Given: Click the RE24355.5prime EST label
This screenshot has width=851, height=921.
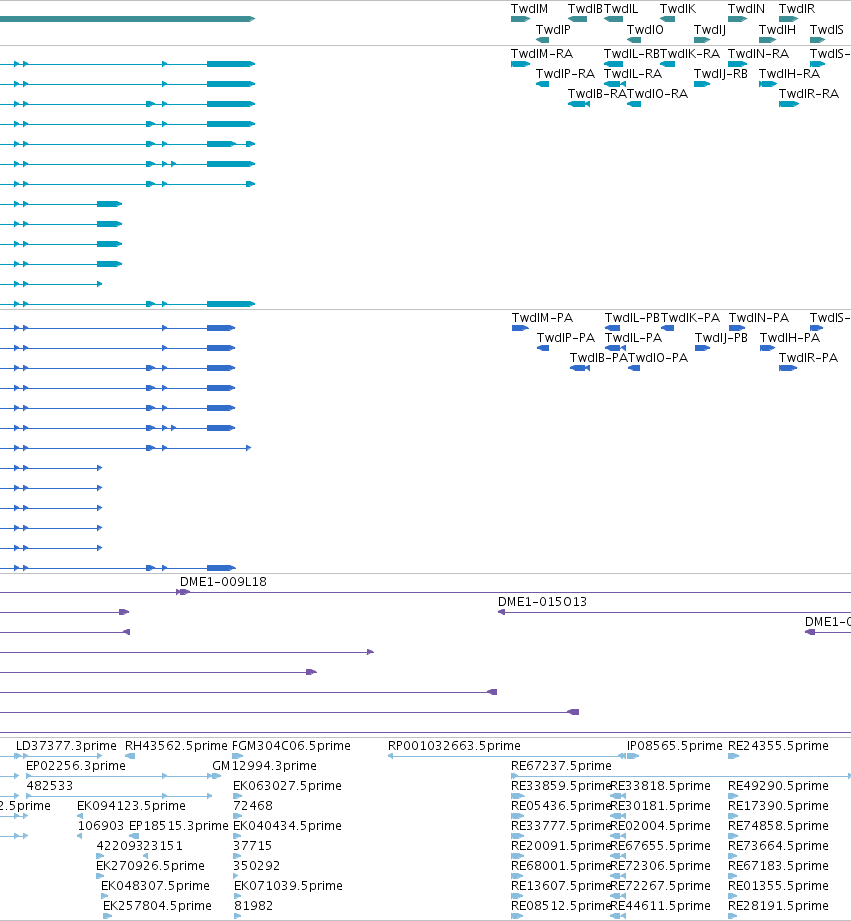Looking at the screenshot, I should click(x=778, y=745).
